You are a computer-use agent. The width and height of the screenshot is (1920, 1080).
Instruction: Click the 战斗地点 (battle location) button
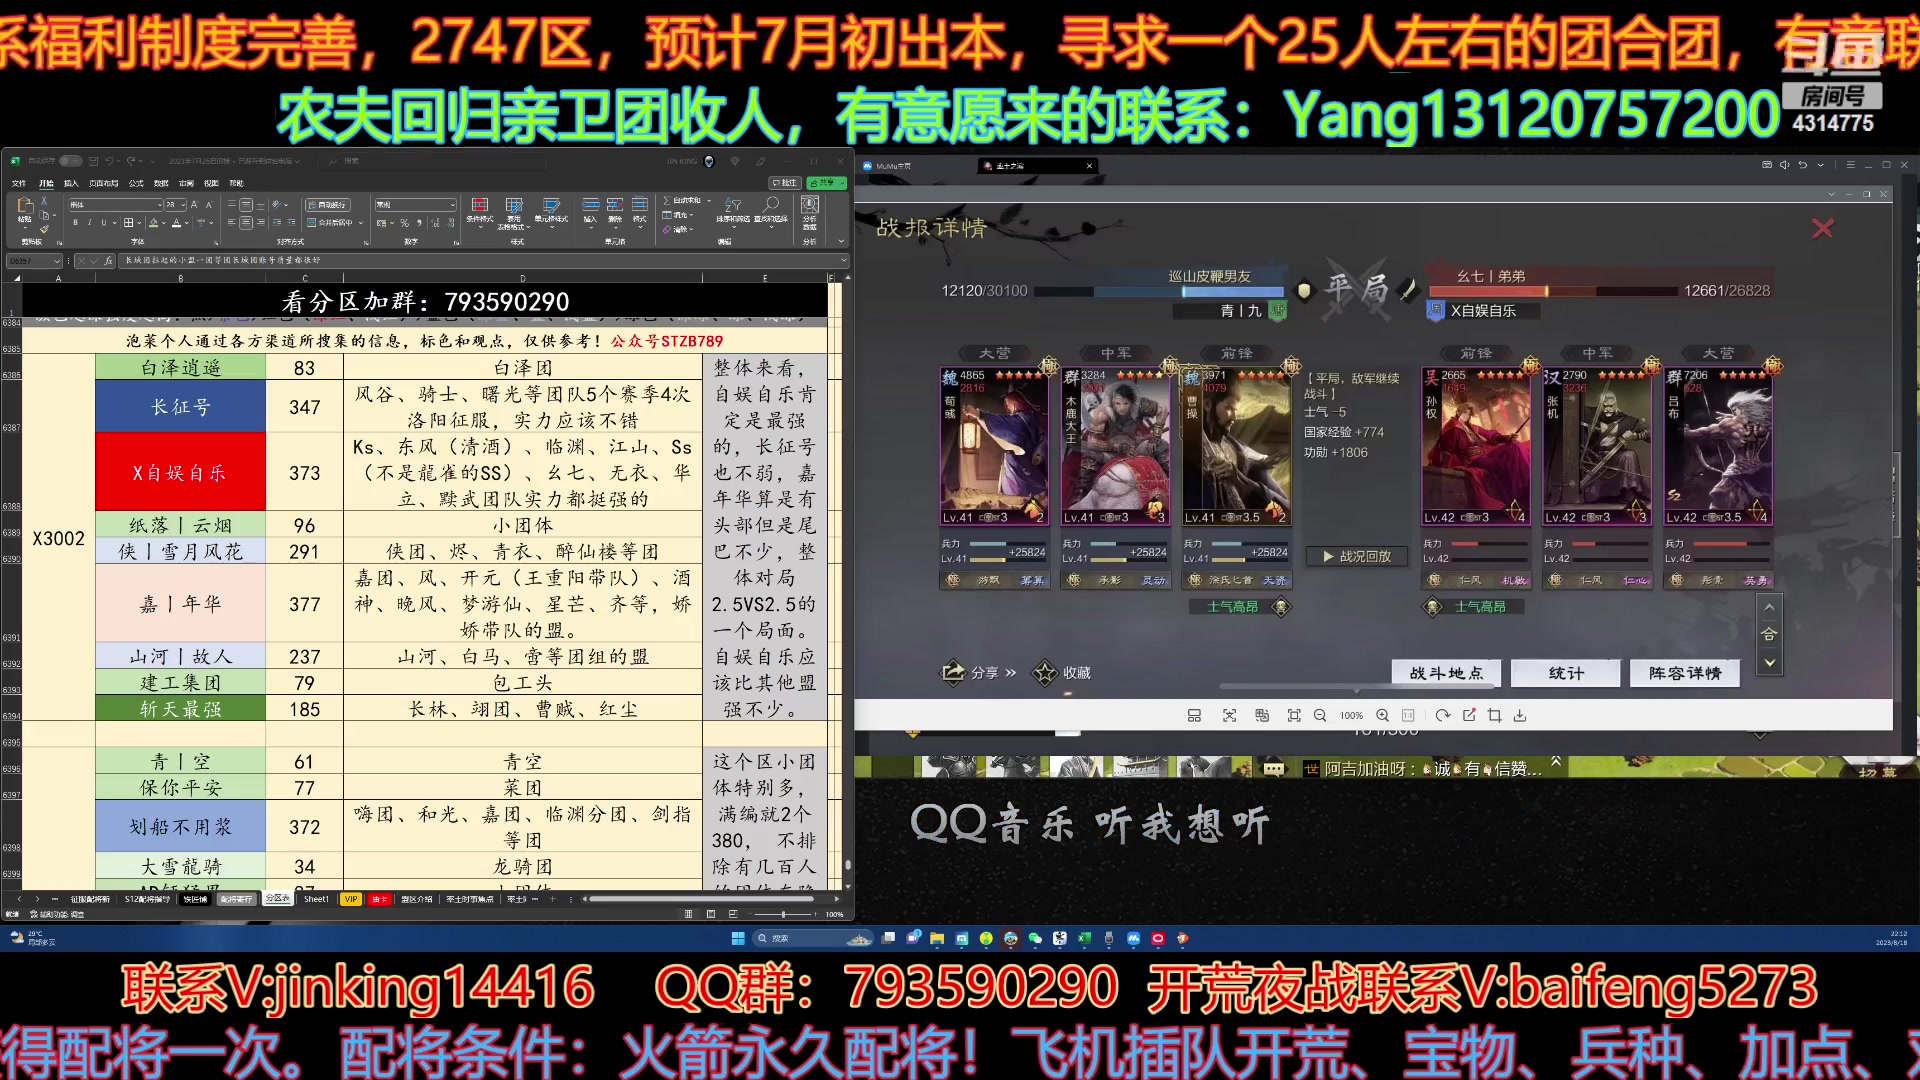click(x=1446, y=673)
